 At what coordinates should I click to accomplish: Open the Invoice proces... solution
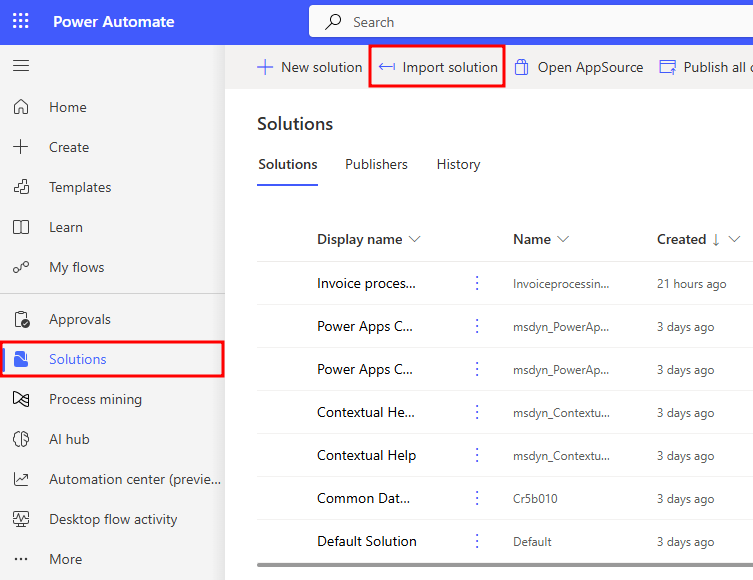tap(366, 283)
